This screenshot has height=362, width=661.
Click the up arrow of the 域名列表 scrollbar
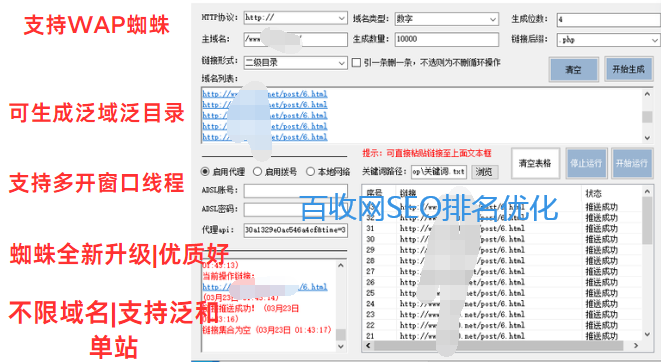(x=647, y=94)
